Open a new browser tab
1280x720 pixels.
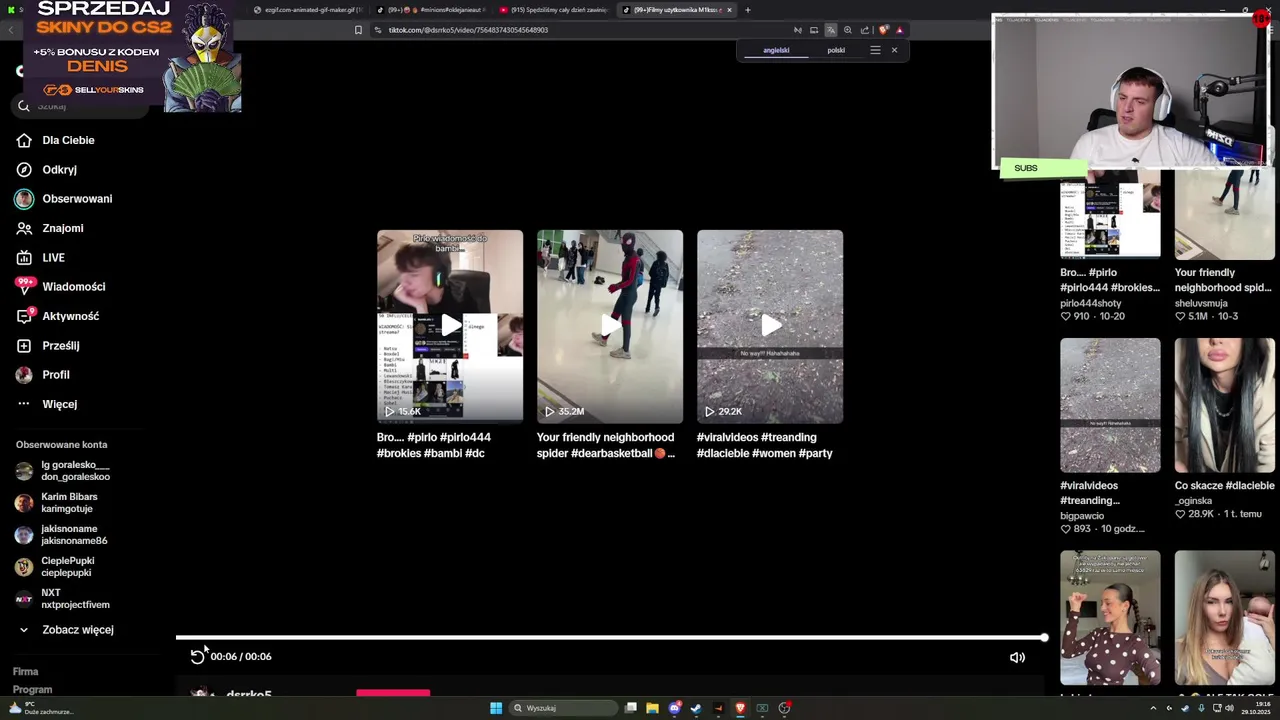747,10
